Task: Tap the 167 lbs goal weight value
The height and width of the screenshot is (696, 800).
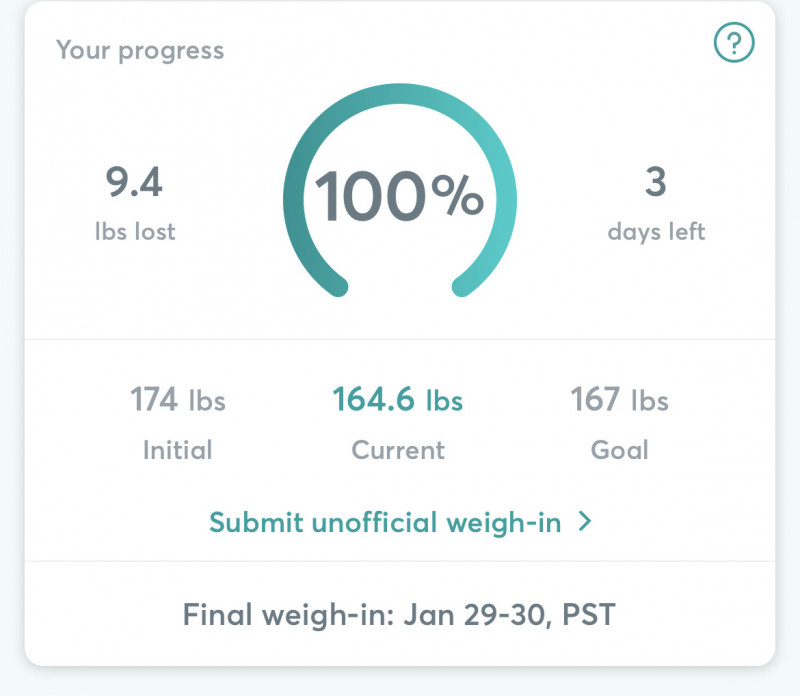Action: coord(619,401)
